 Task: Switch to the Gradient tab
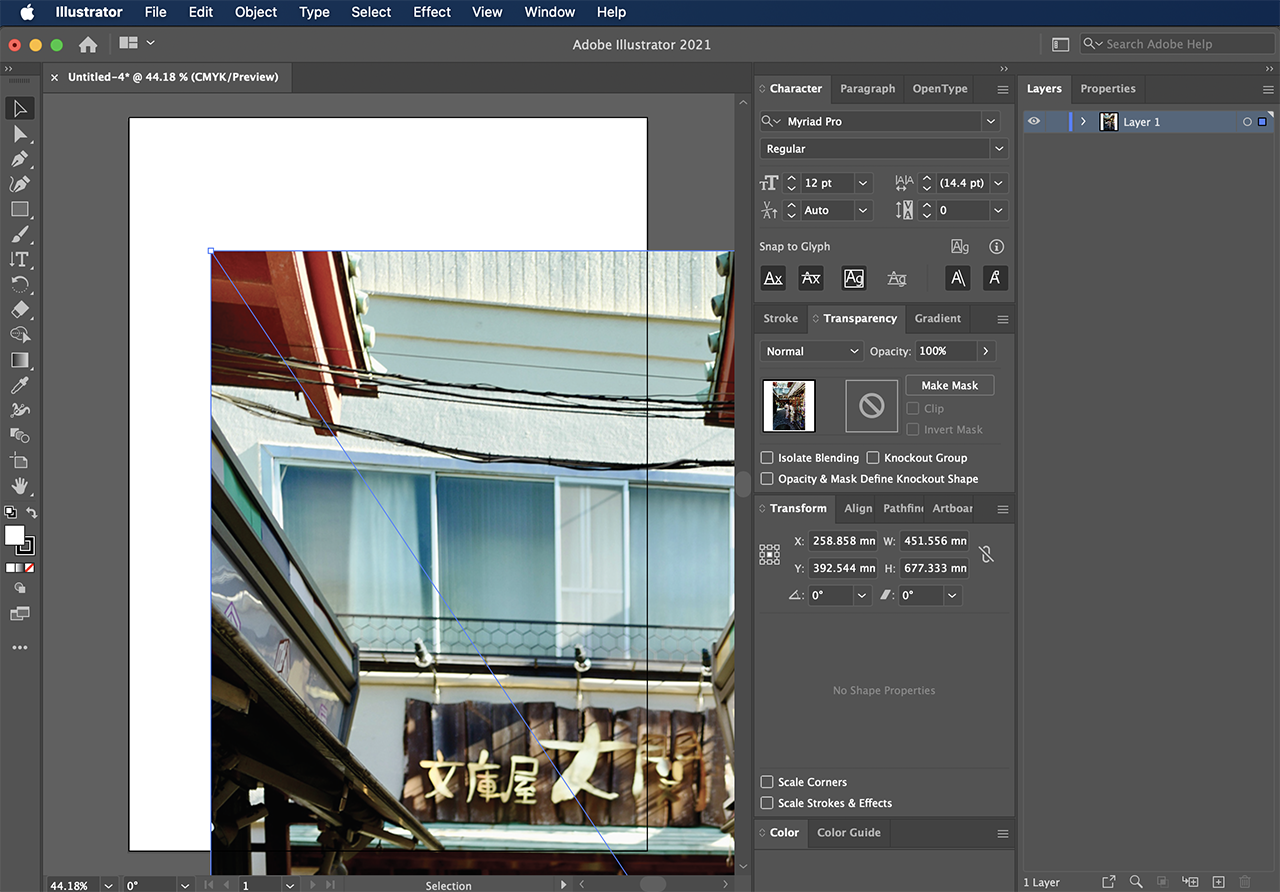pos(937,318)
